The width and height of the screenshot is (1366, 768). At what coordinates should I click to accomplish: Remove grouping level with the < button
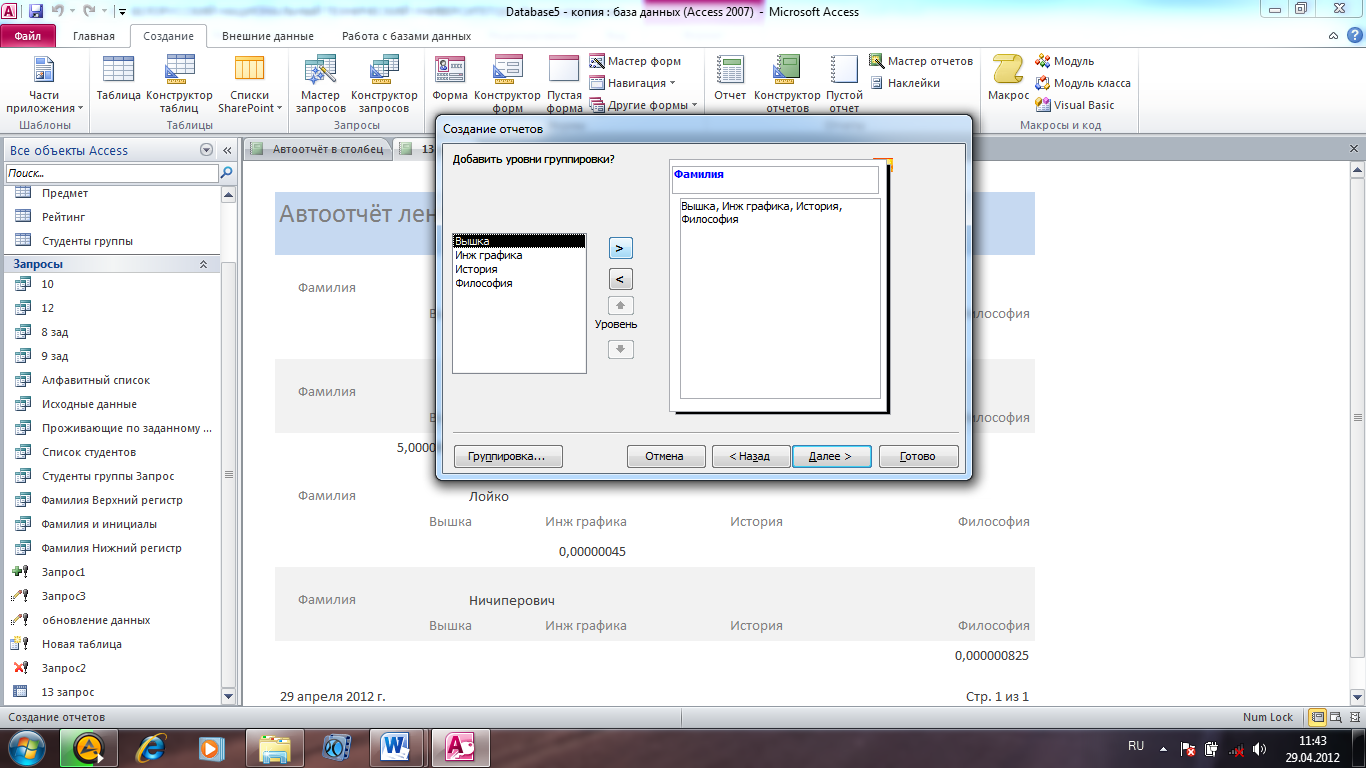click(x=621, y=279)
